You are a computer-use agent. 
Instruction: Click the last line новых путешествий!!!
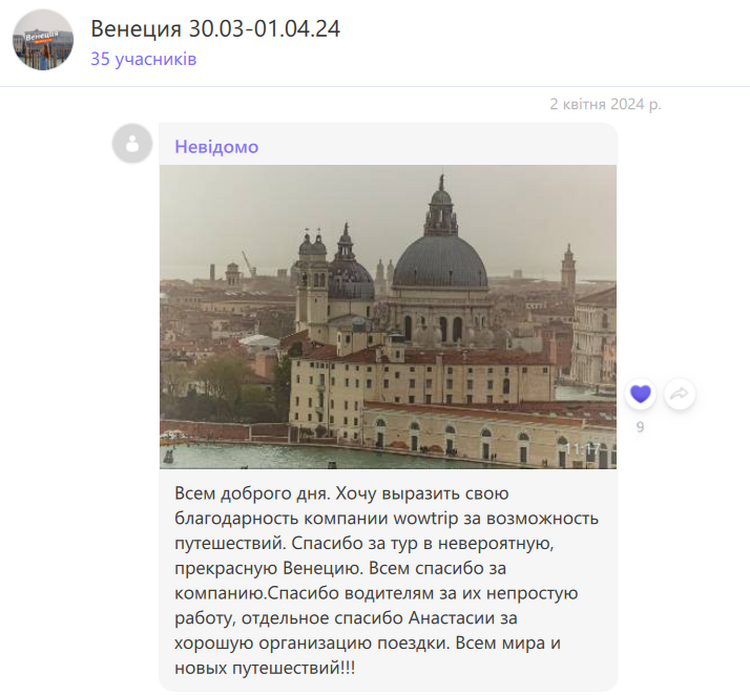(x=265, y=668)
